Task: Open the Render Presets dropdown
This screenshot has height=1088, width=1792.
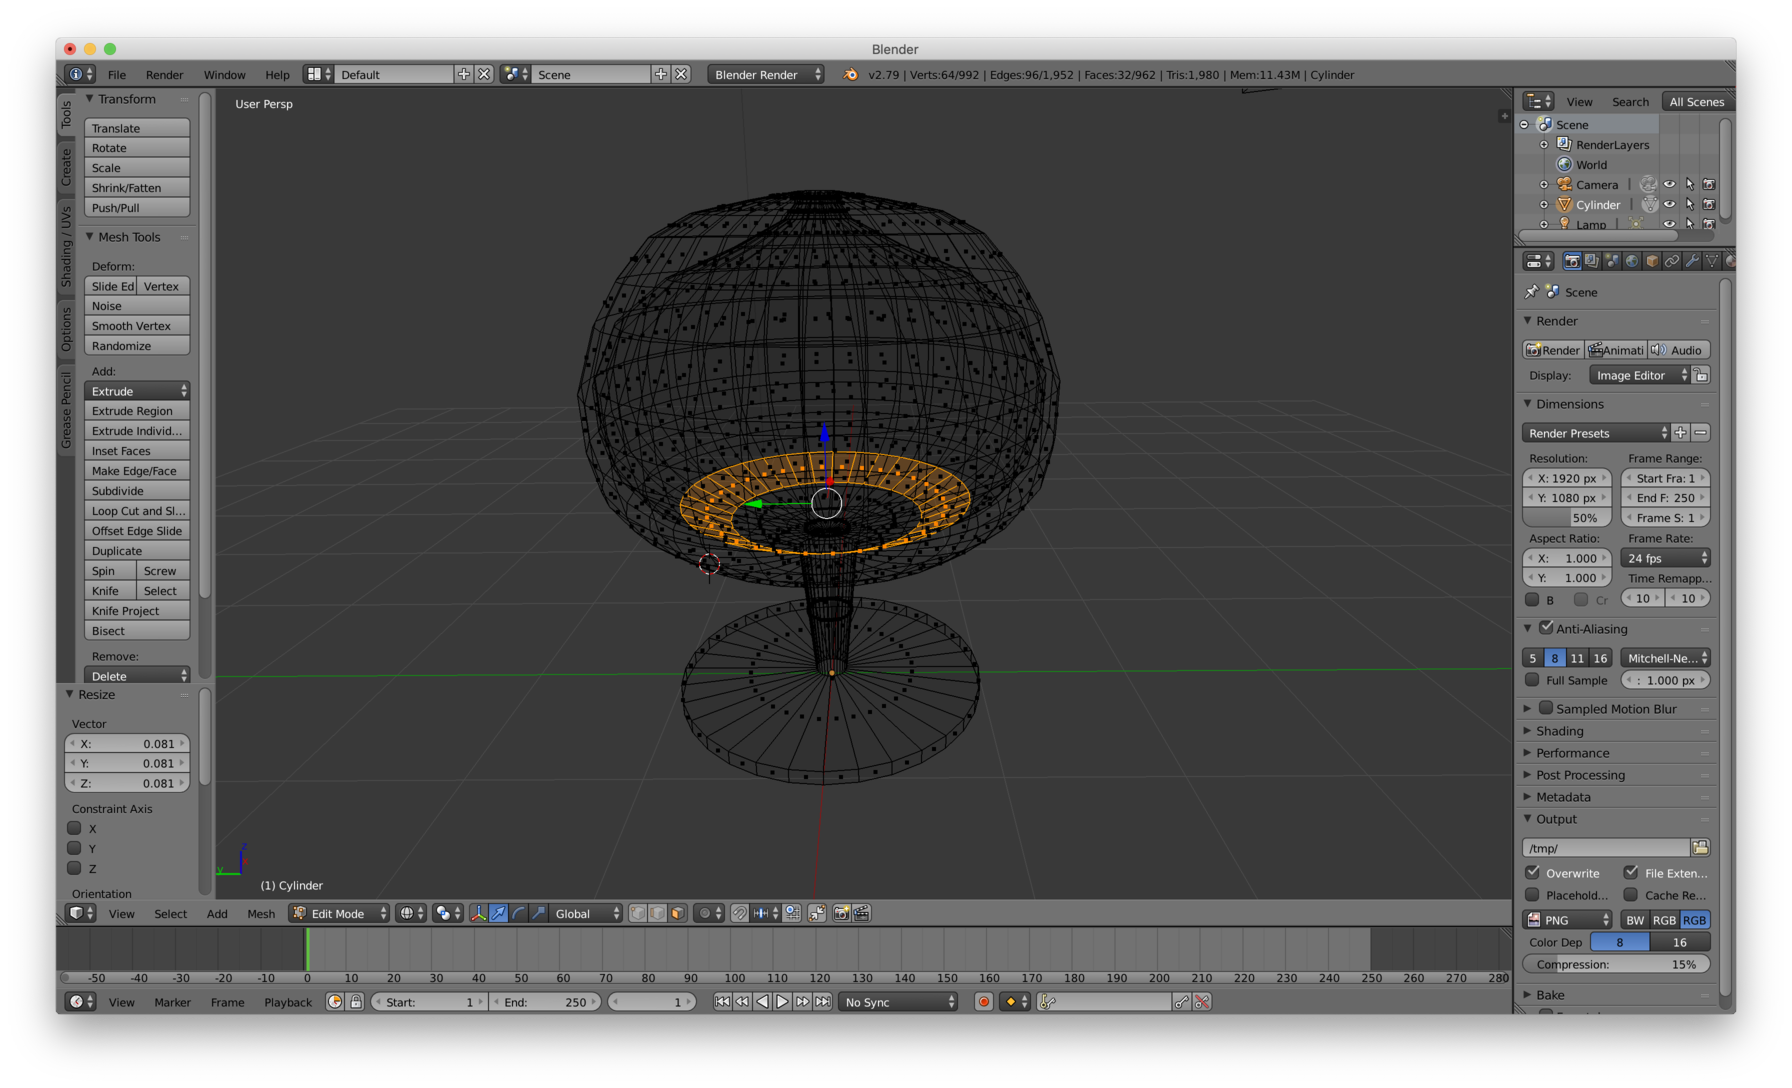Action: [1596, 433]
